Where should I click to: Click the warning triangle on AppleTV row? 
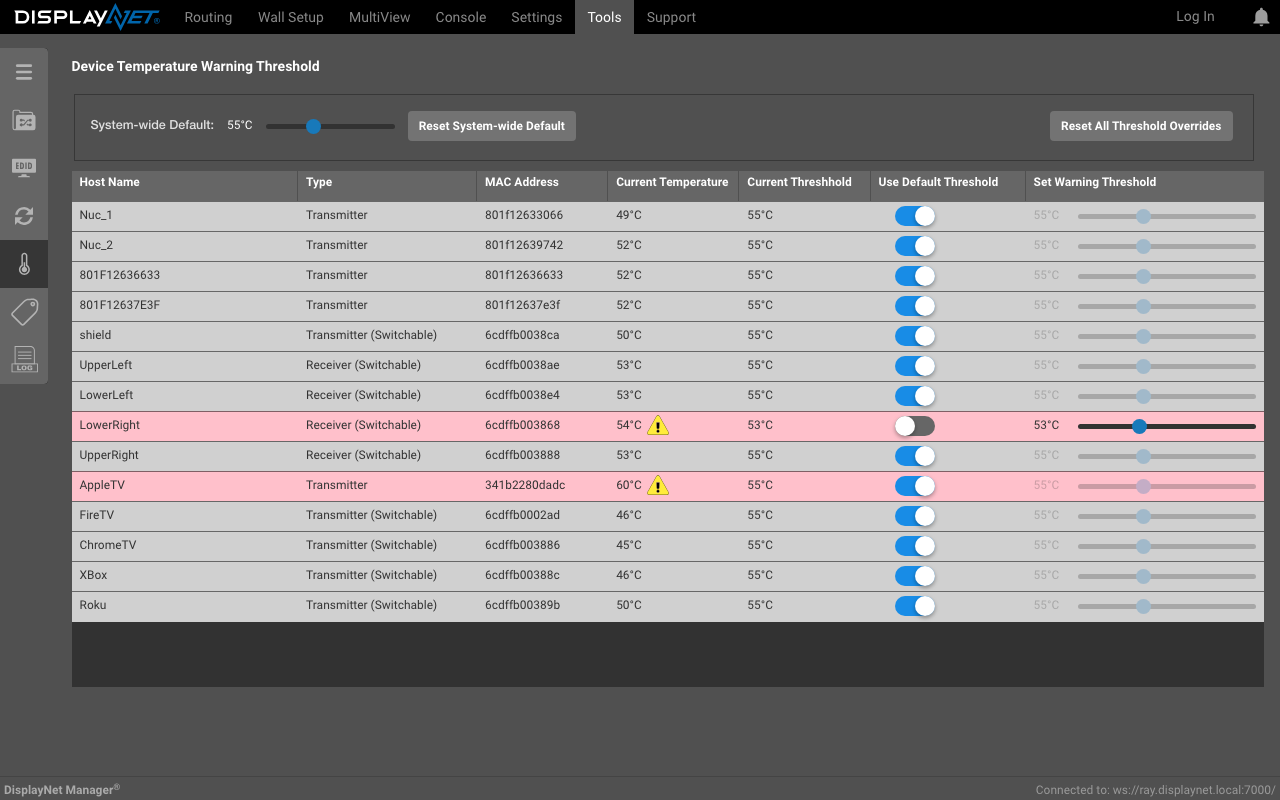(x=657, y=485)
